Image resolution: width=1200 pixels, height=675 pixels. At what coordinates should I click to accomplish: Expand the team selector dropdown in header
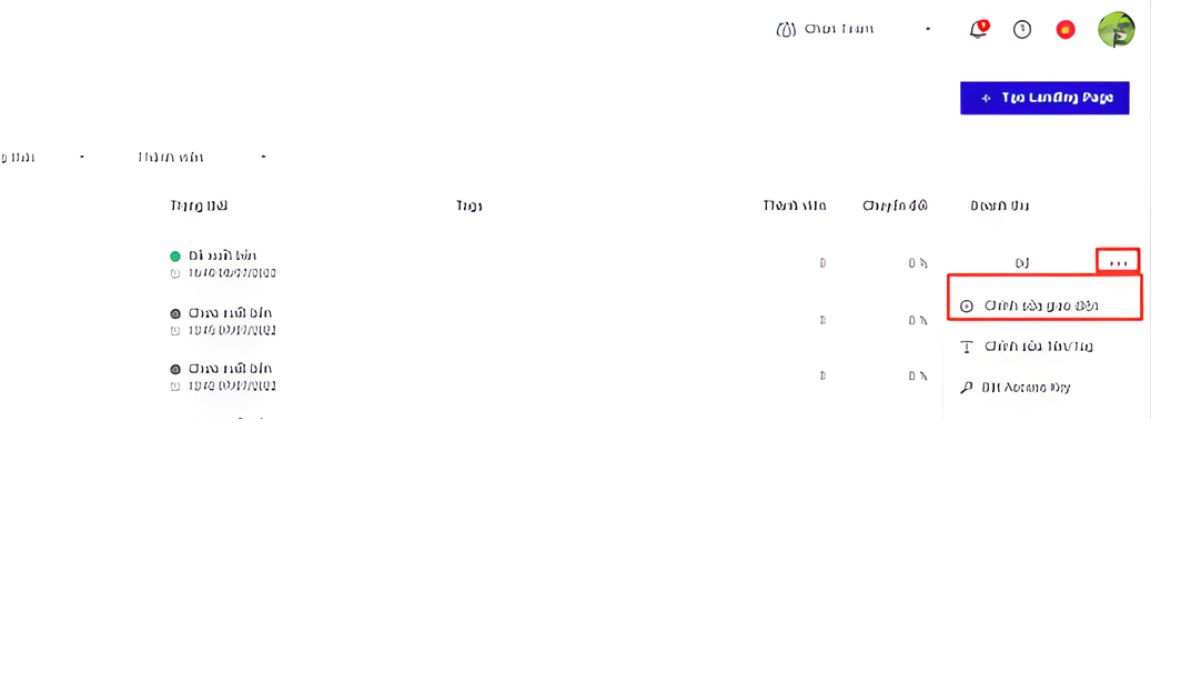[929, 30]
